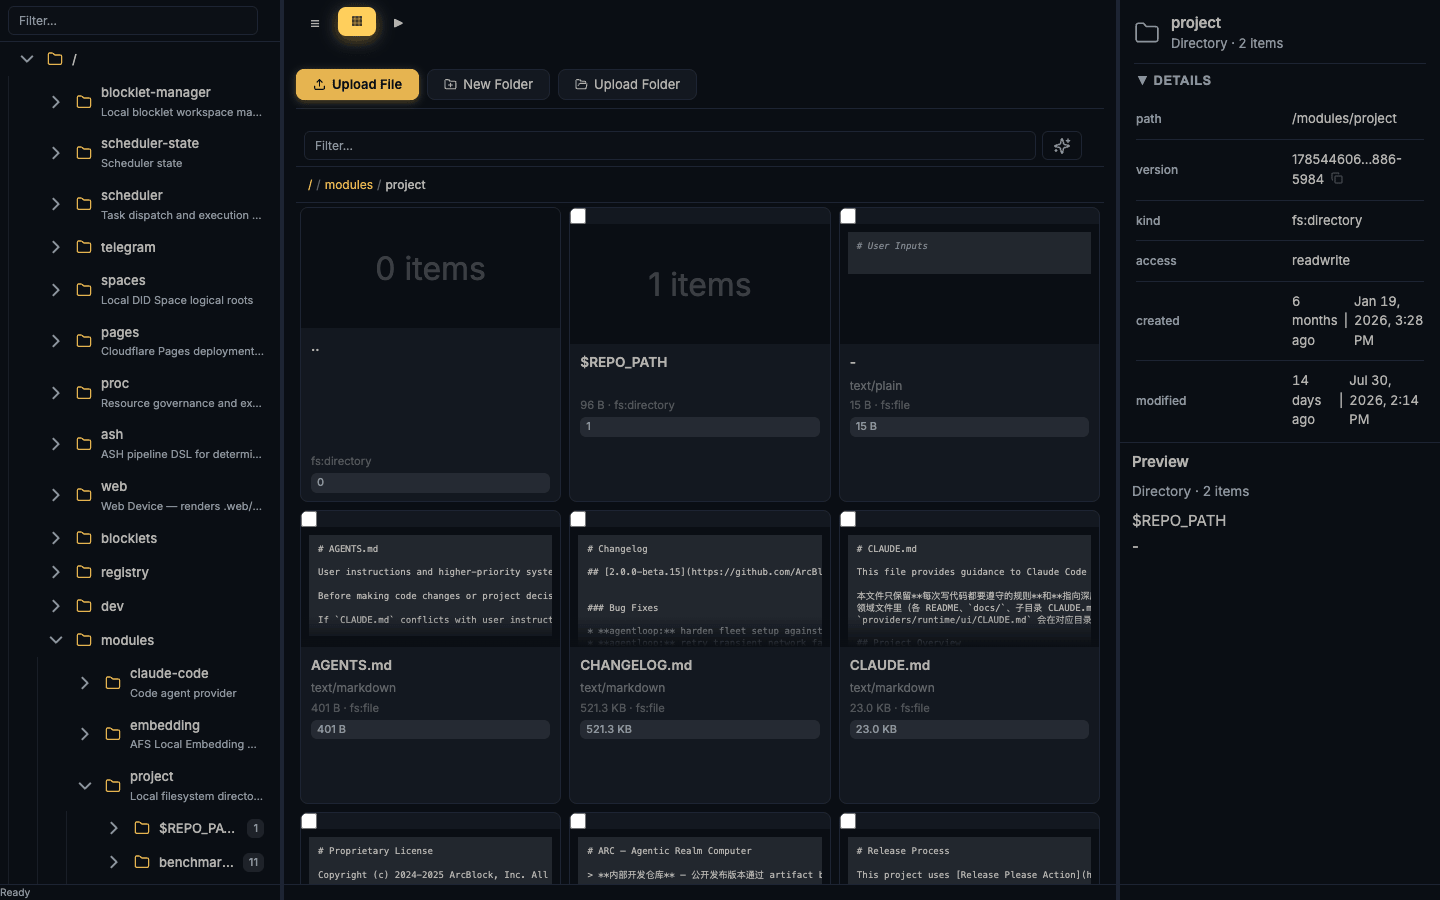Select the registry tree row
The image size is (1440, 900).
point(140,572)
